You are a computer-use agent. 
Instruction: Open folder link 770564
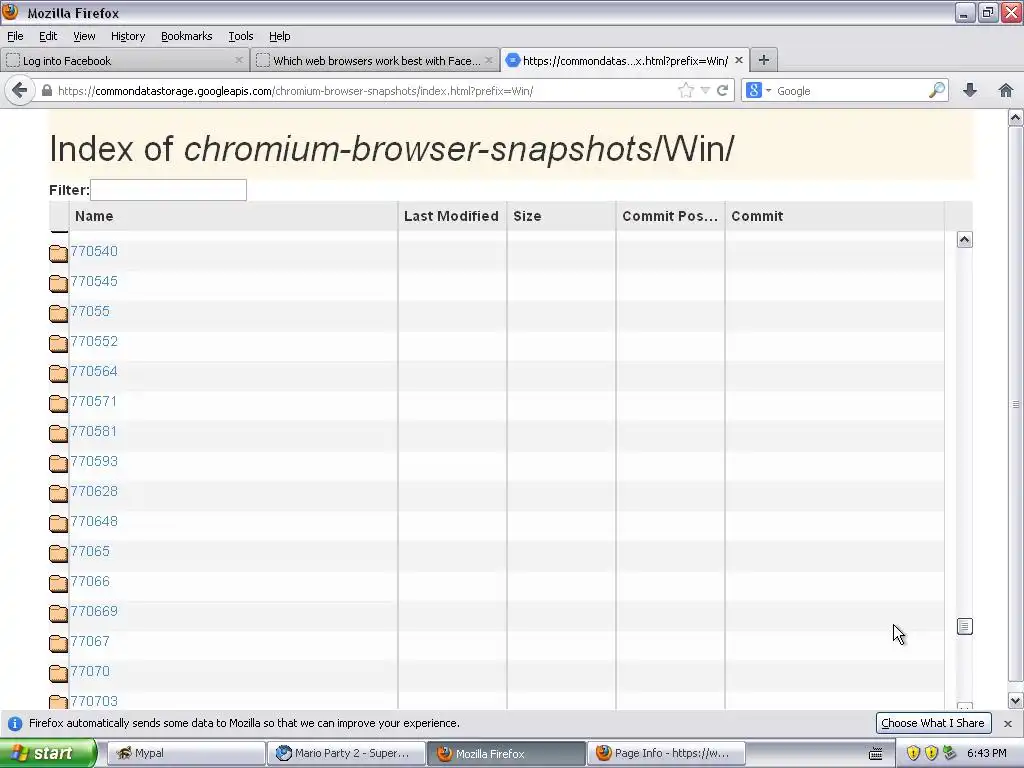[x=94, y=372]
